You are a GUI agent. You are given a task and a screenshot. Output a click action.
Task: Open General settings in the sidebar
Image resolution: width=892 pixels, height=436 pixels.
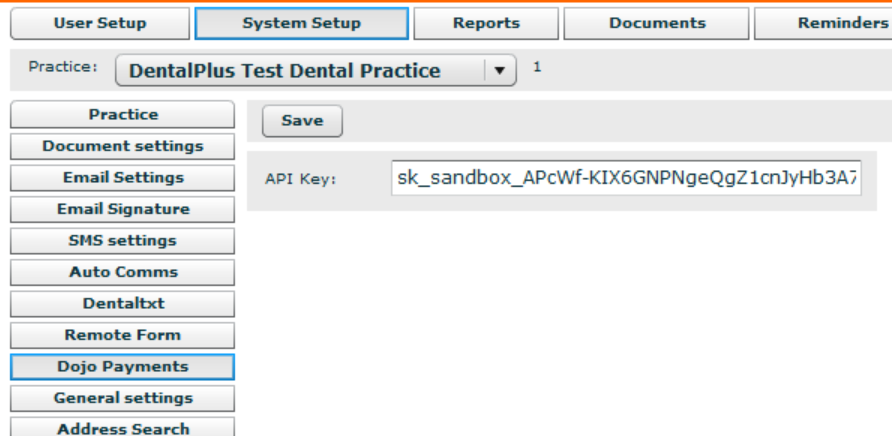pos(123,398)
